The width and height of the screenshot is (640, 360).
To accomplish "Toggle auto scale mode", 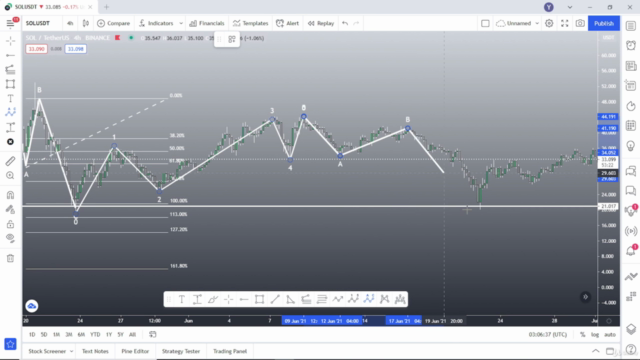I will pyautogui.click(x=610, y=334).
